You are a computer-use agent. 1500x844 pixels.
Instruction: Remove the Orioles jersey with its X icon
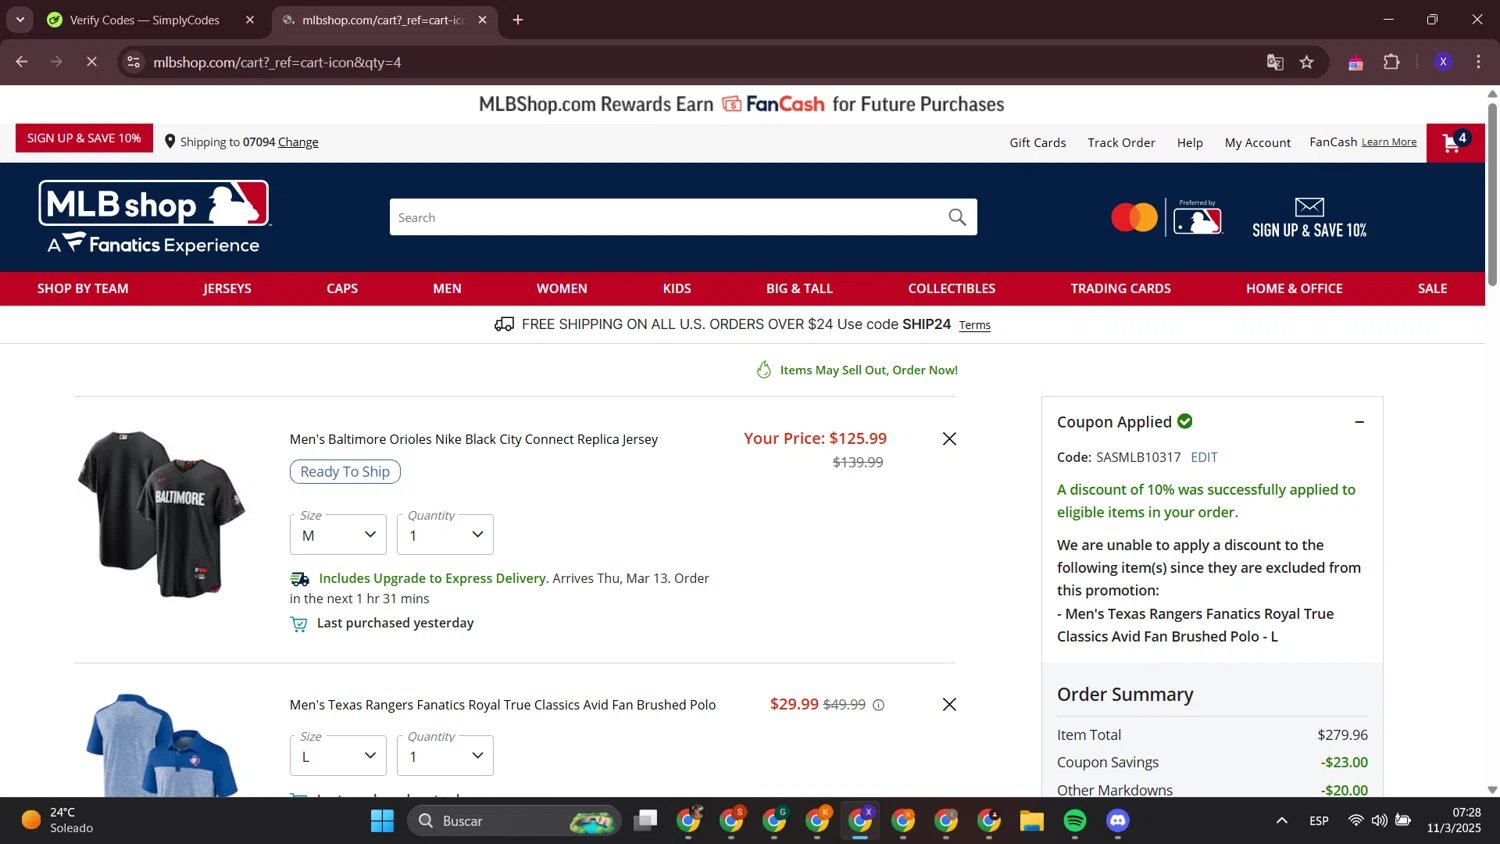[x=949, y=439]
